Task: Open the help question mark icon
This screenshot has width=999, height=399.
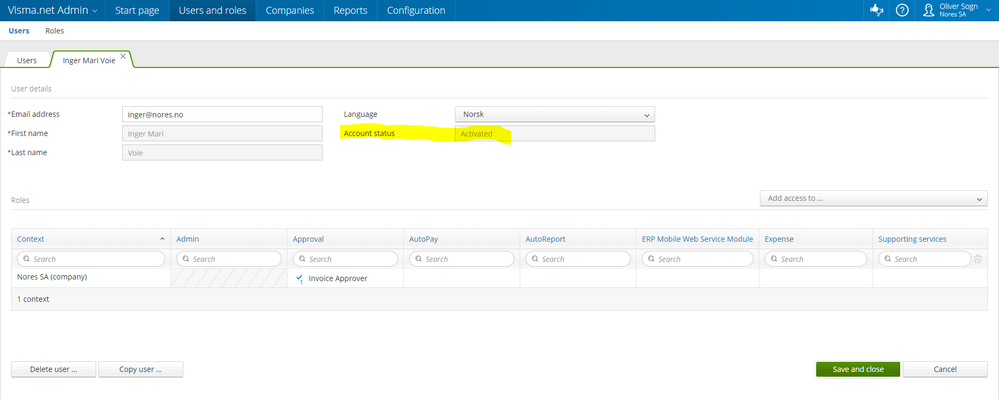Action: coord(902,11)
